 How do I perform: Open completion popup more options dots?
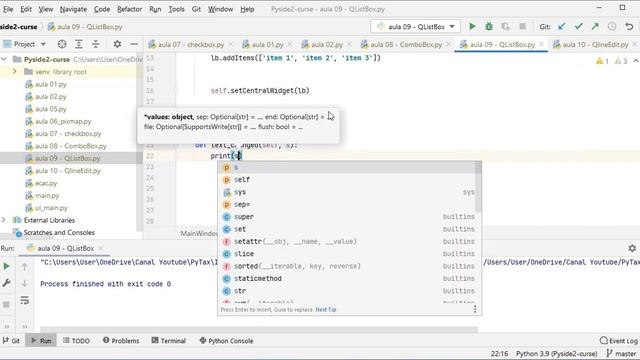pyautogui.click(x=475, y=309)
